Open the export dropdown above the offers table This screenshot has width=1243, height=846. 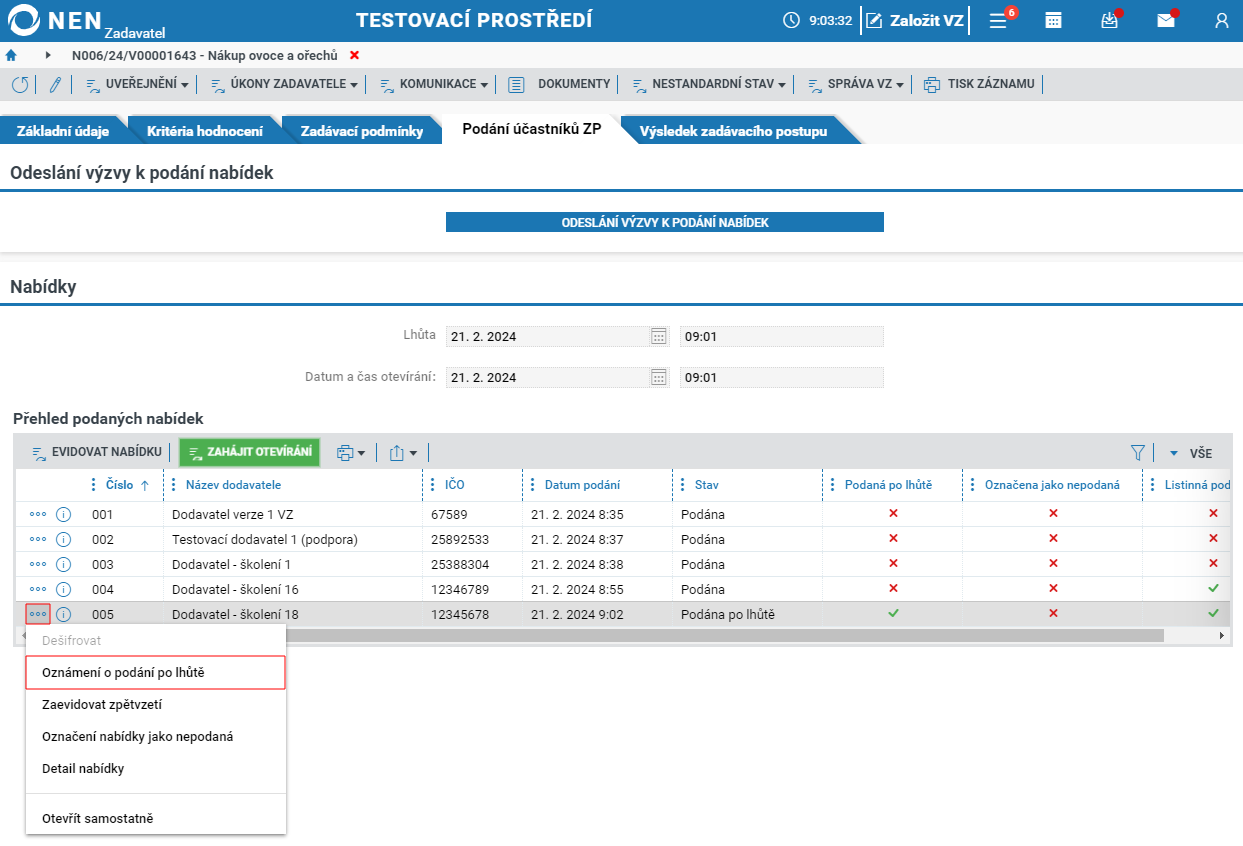tap(403, 453)
